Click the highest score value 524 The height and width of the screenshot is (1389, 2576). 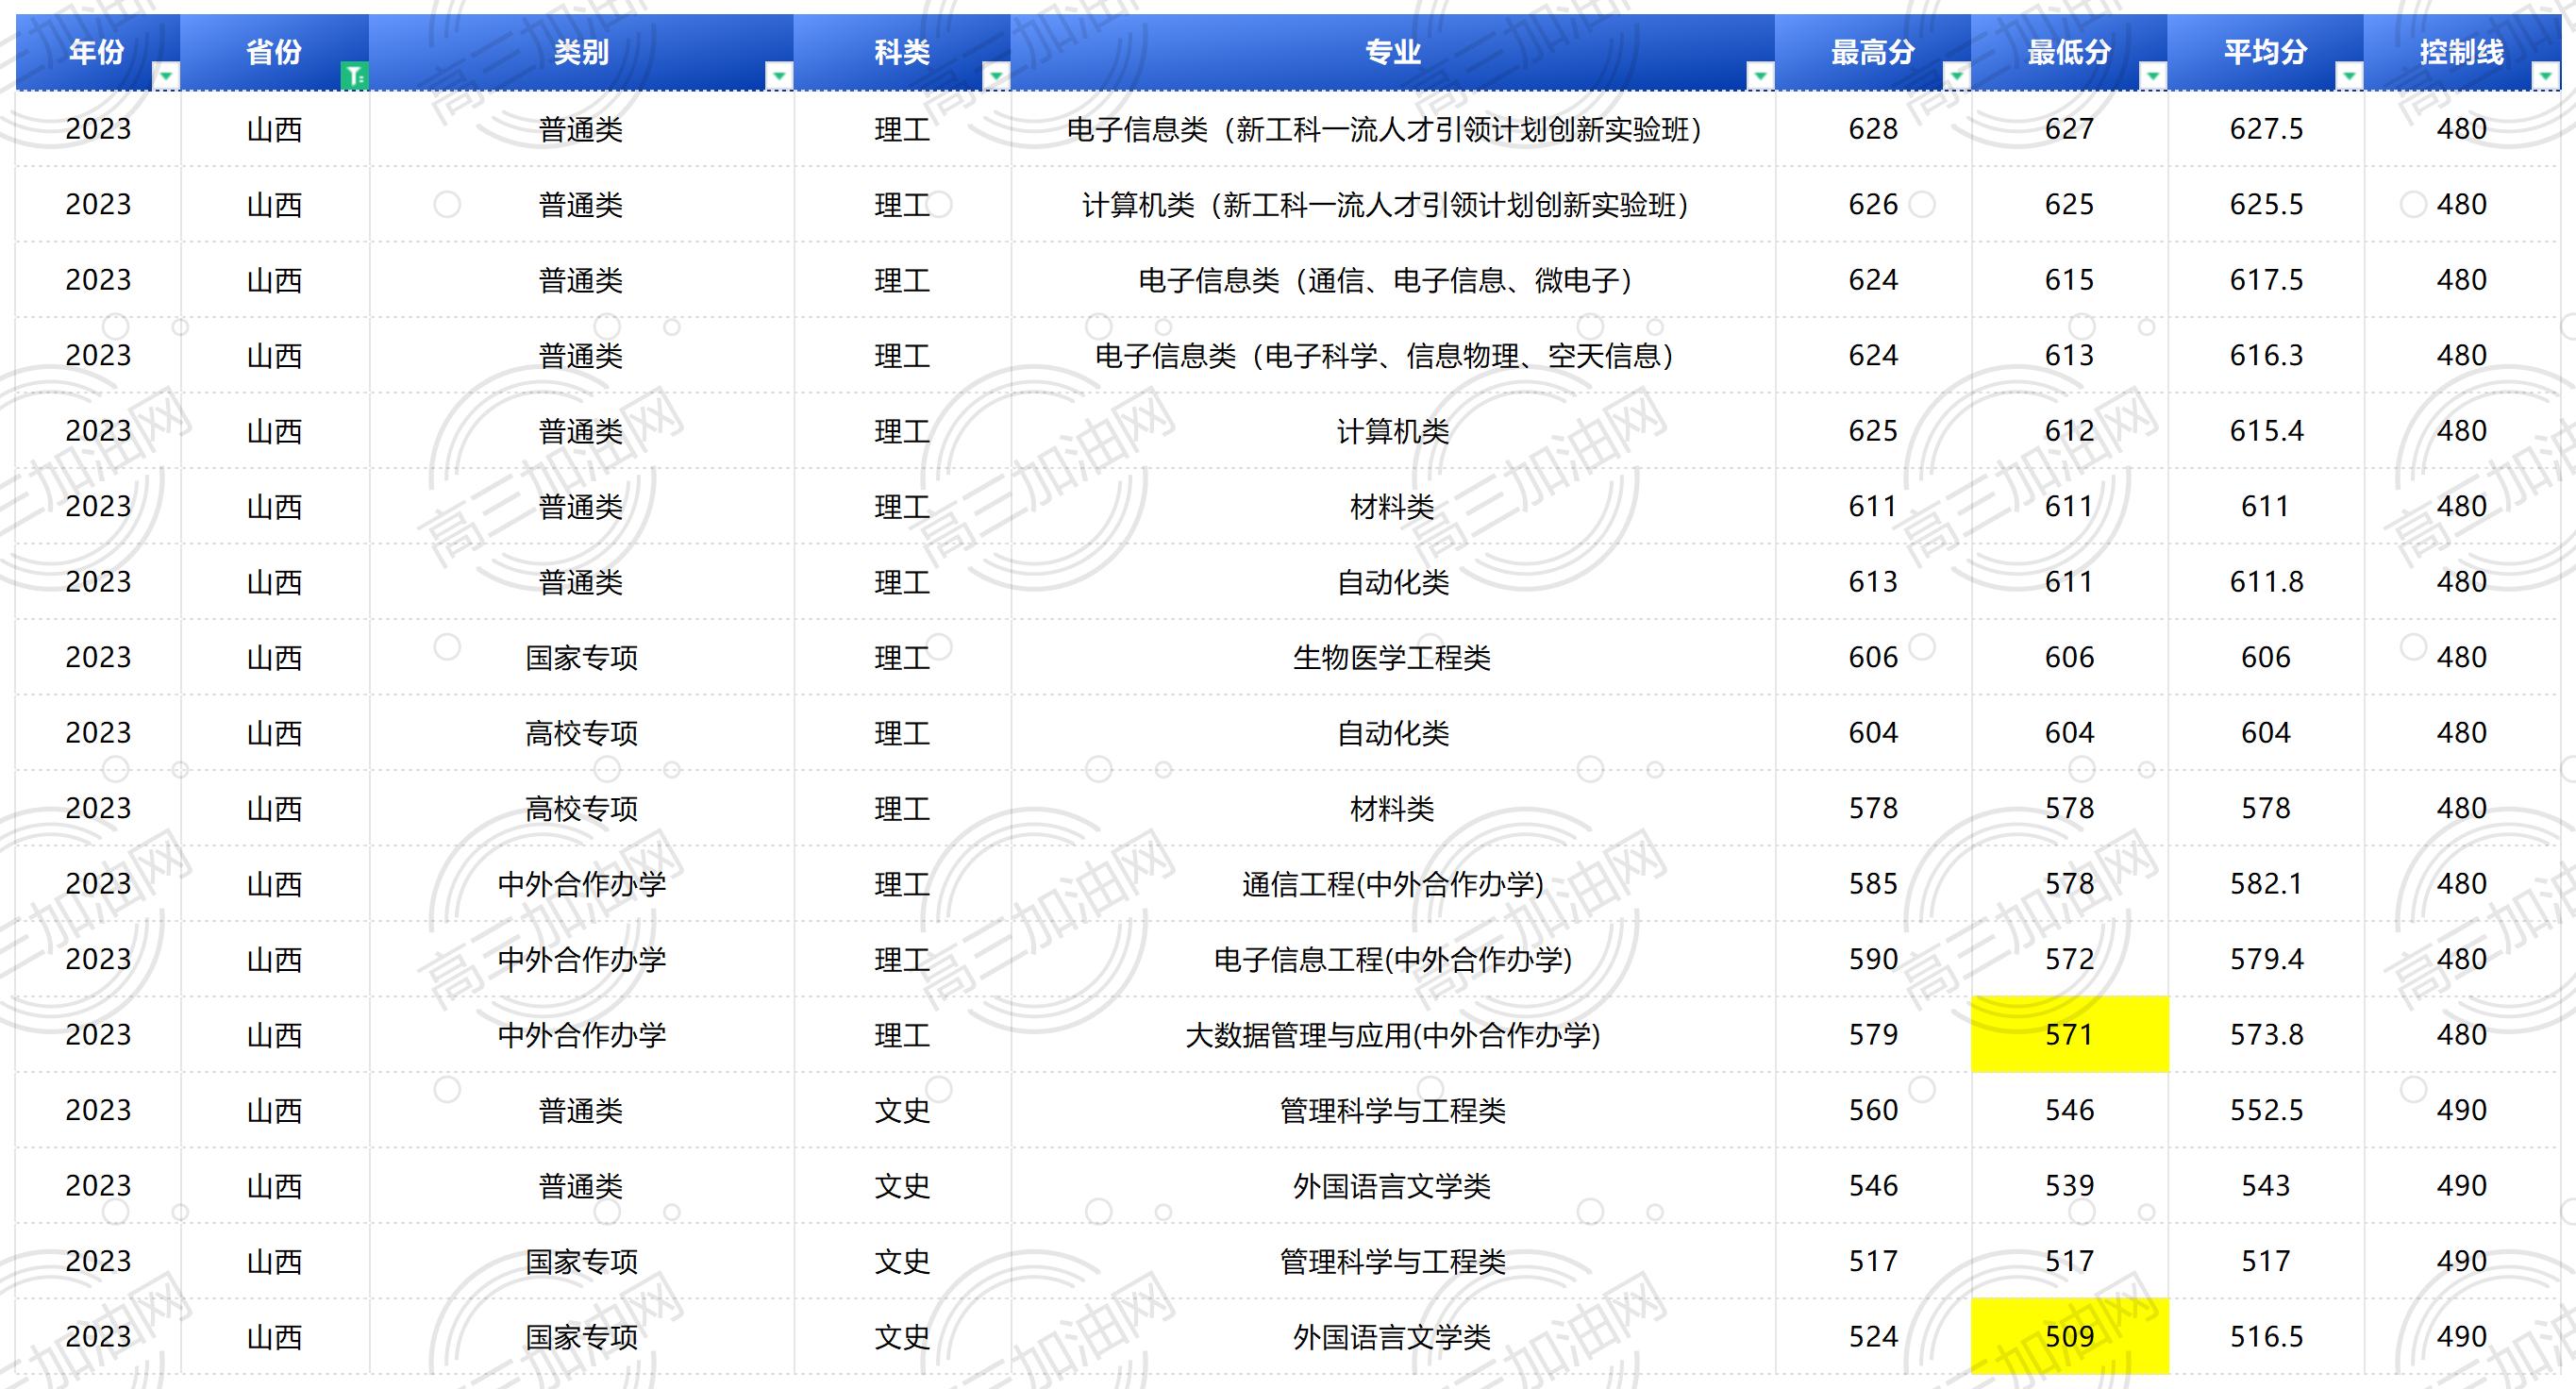[1873, 1336]
